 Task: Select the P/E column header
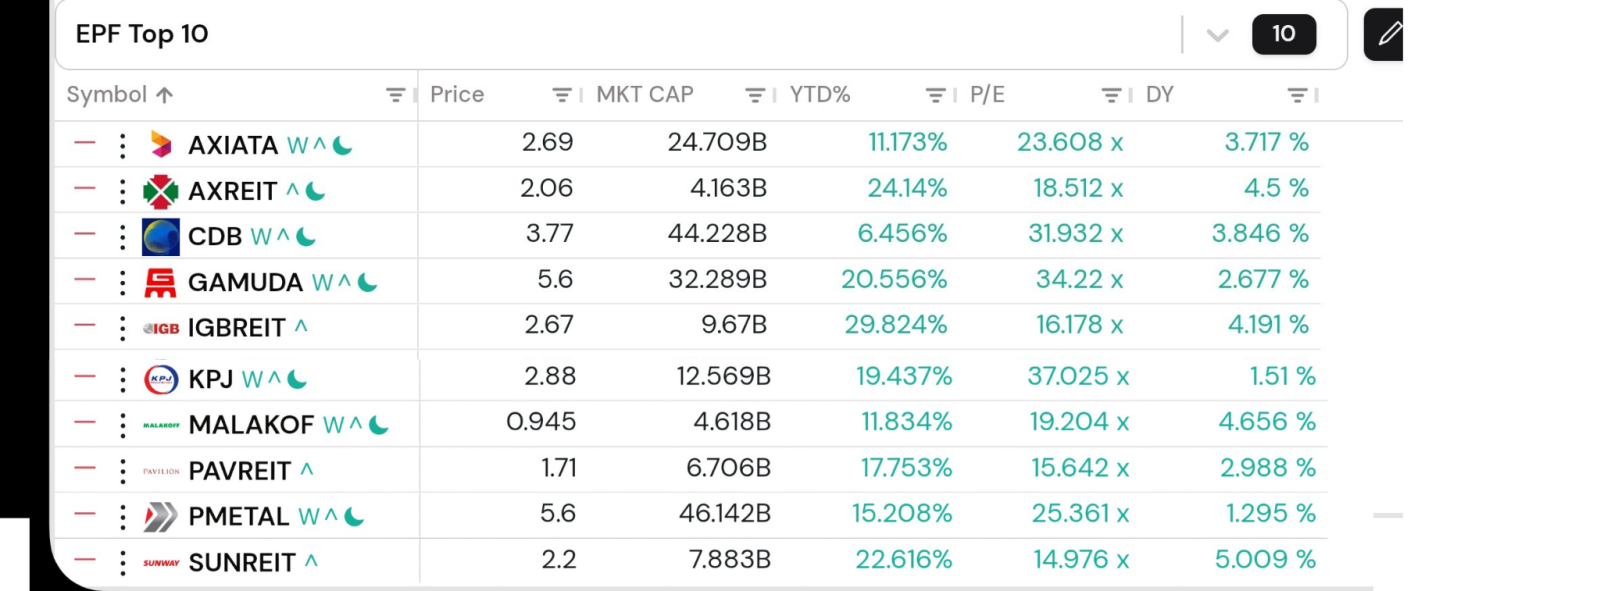(x=987, y=95)
